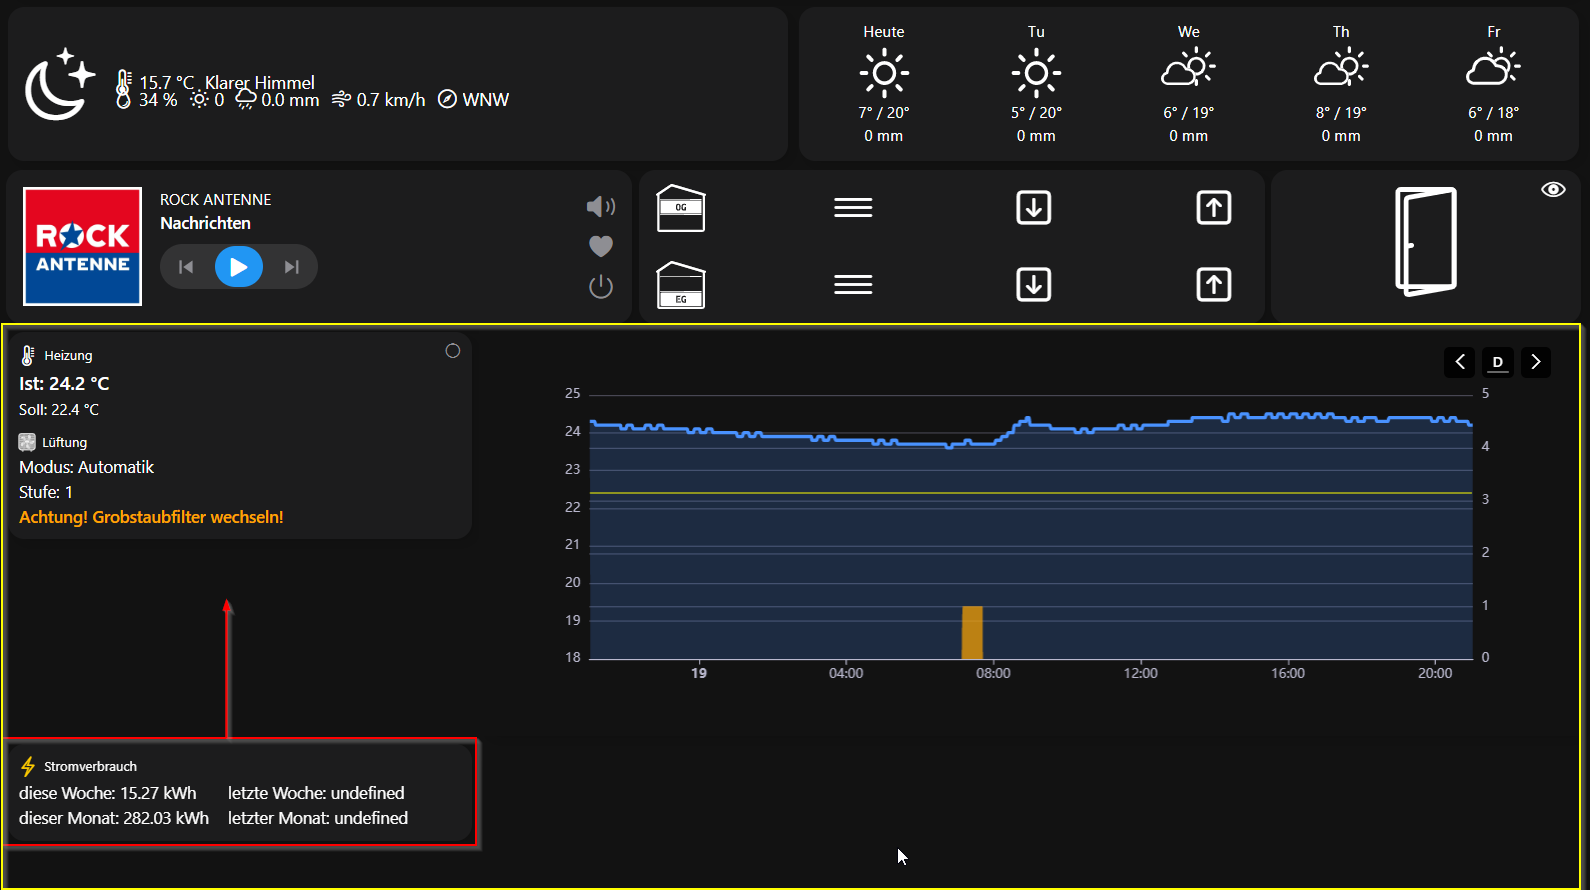This screenshot has width=1590, height=890.
Task: Toggle the eye visibility icon
Action: click(x=1553, y=190)
